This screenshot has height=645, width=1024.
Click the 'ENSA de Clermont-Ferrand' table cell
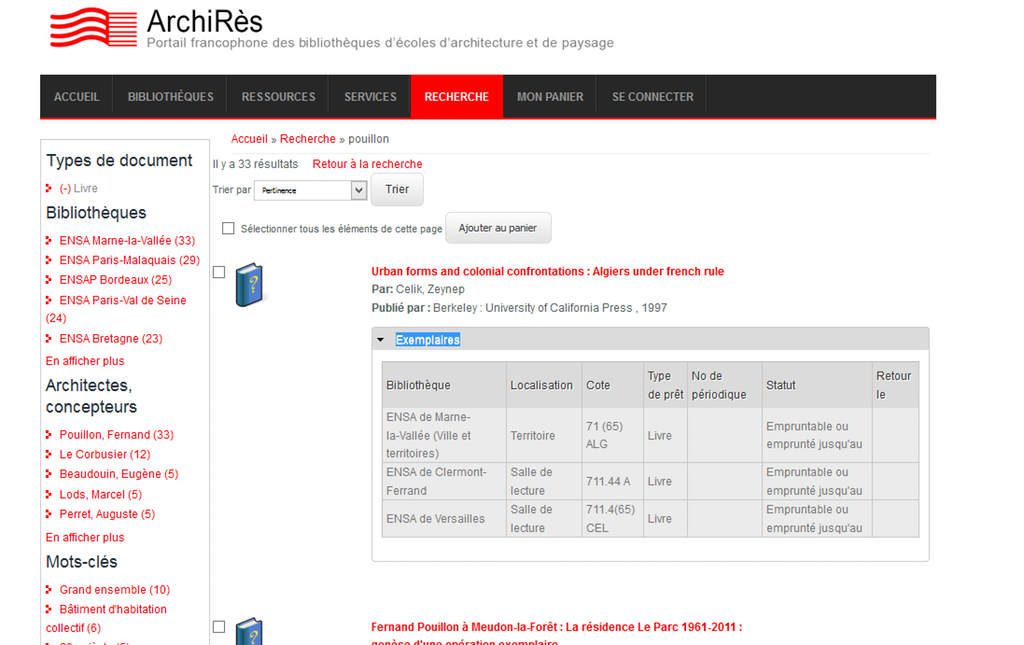[x=444, y=481]
